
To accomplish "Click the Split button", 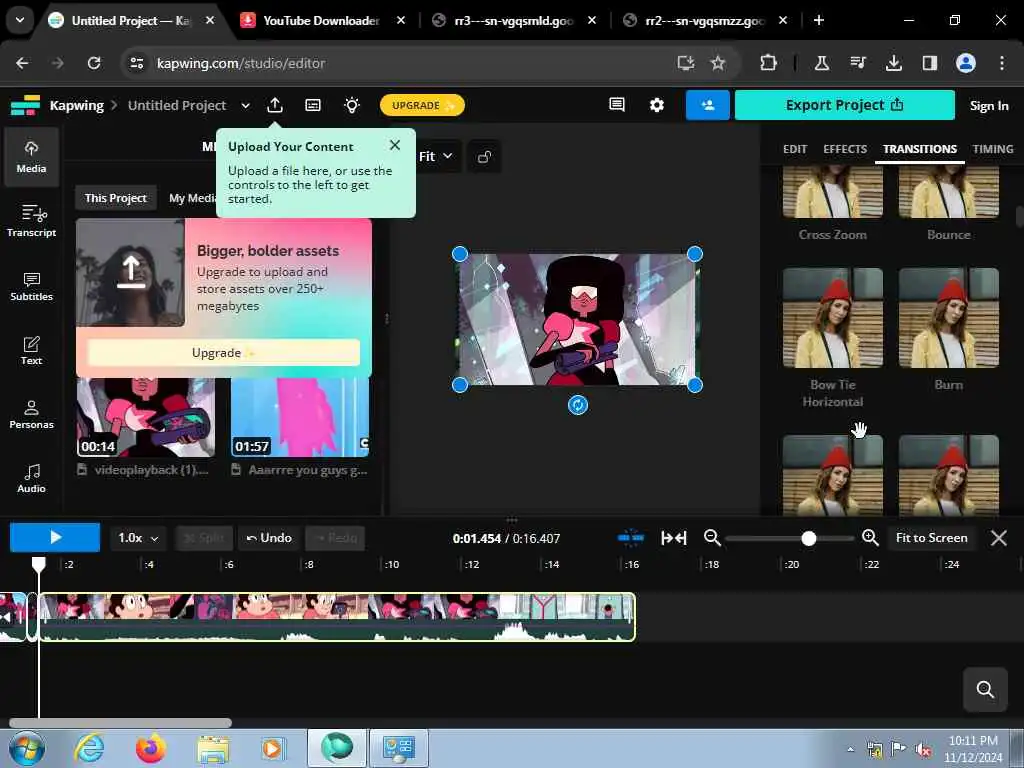I will pyautogui.click(x=204, y=538).
